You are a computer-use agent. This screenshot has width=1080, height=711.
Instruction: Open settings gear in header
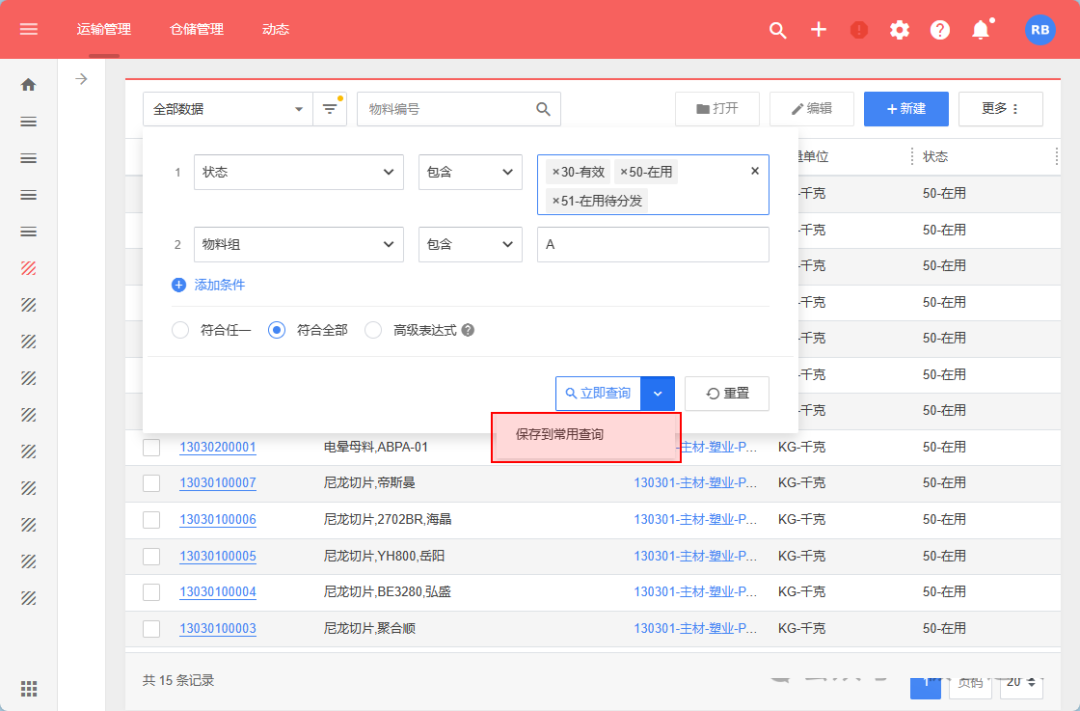pyautogui.click(x=900, y=30)
